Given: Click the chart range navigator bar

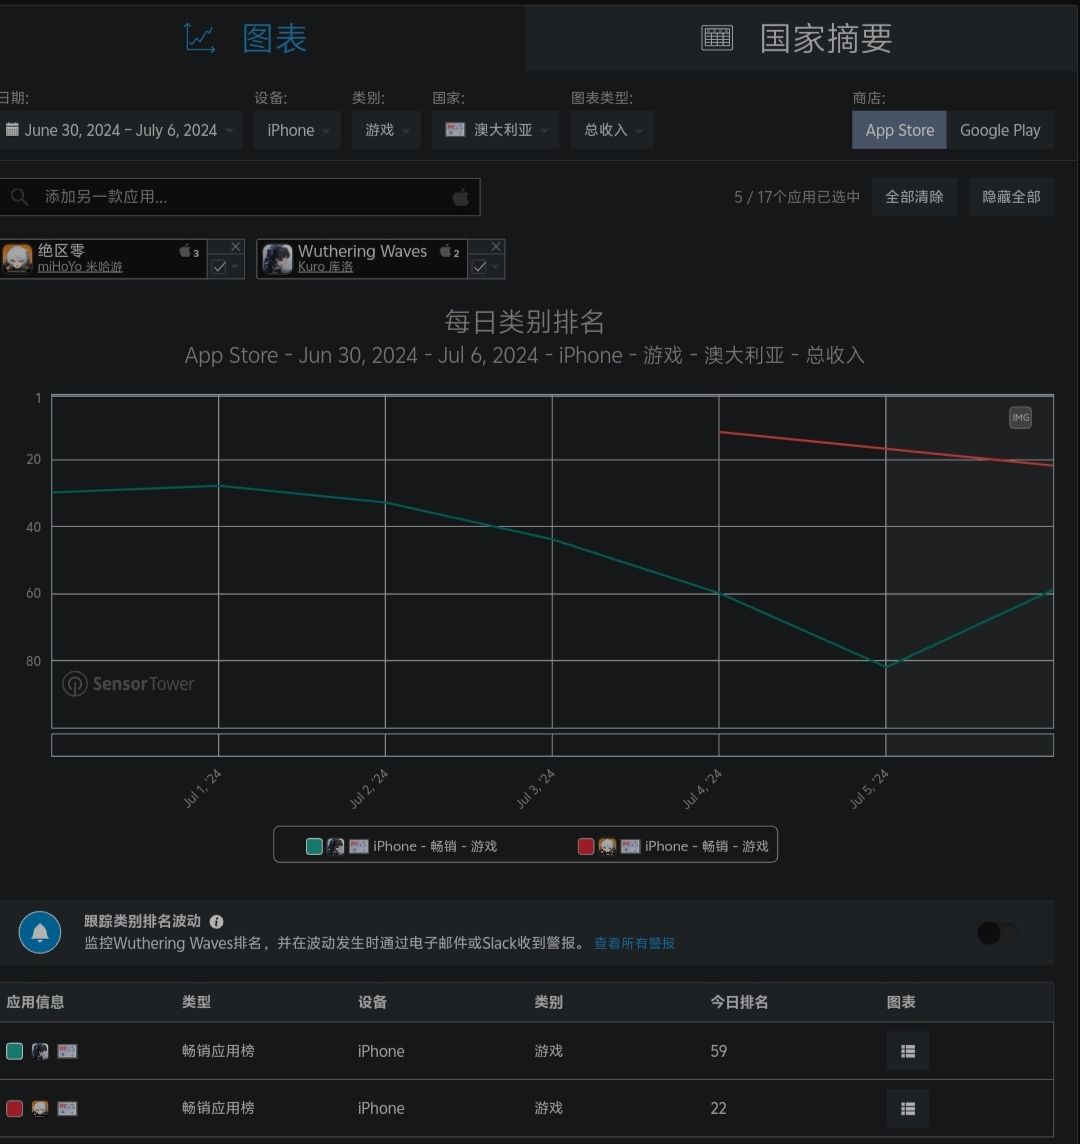Looking at the screenshot, I should pyautogui.click(x=552, y=745).
